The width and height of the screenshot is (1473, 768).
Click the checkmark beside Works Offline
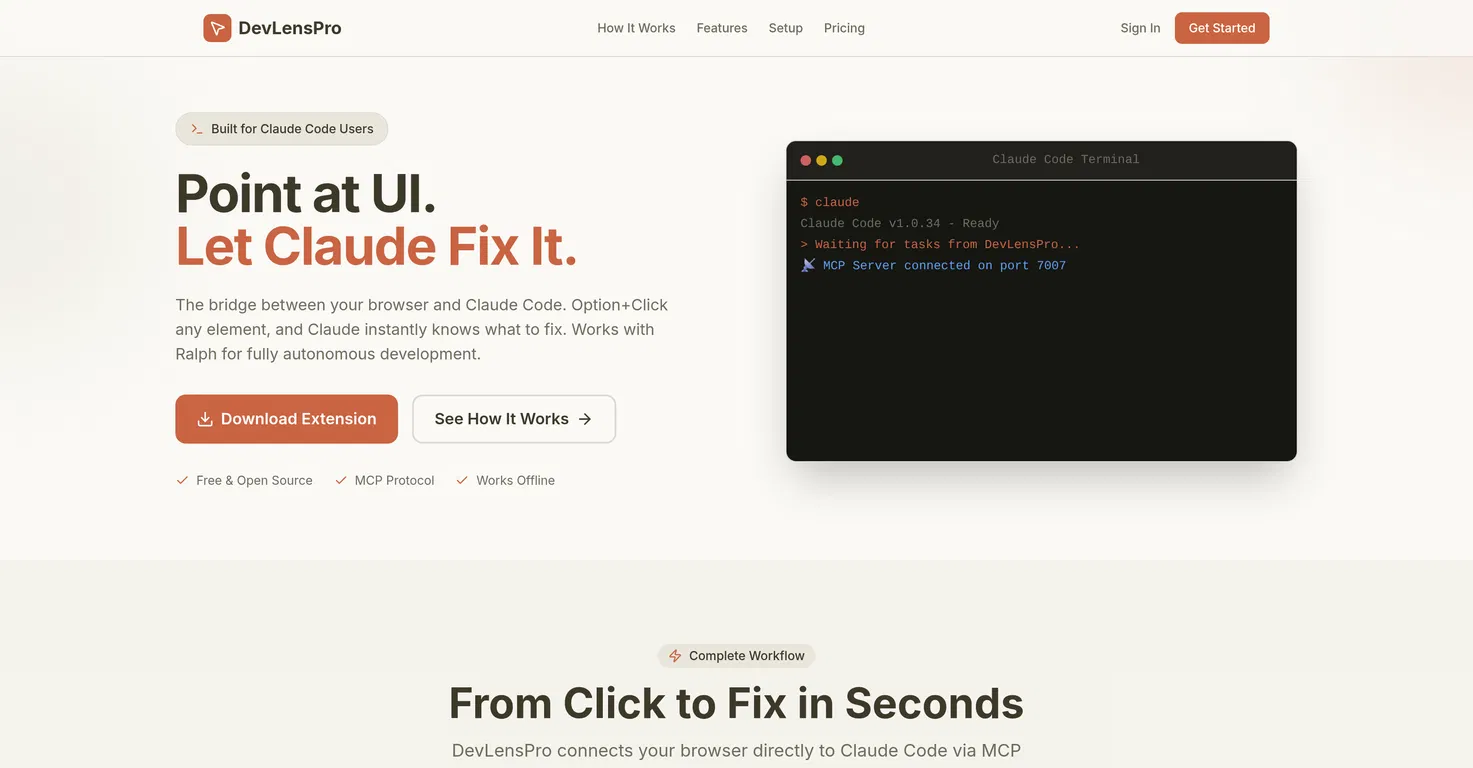(462, 480)
